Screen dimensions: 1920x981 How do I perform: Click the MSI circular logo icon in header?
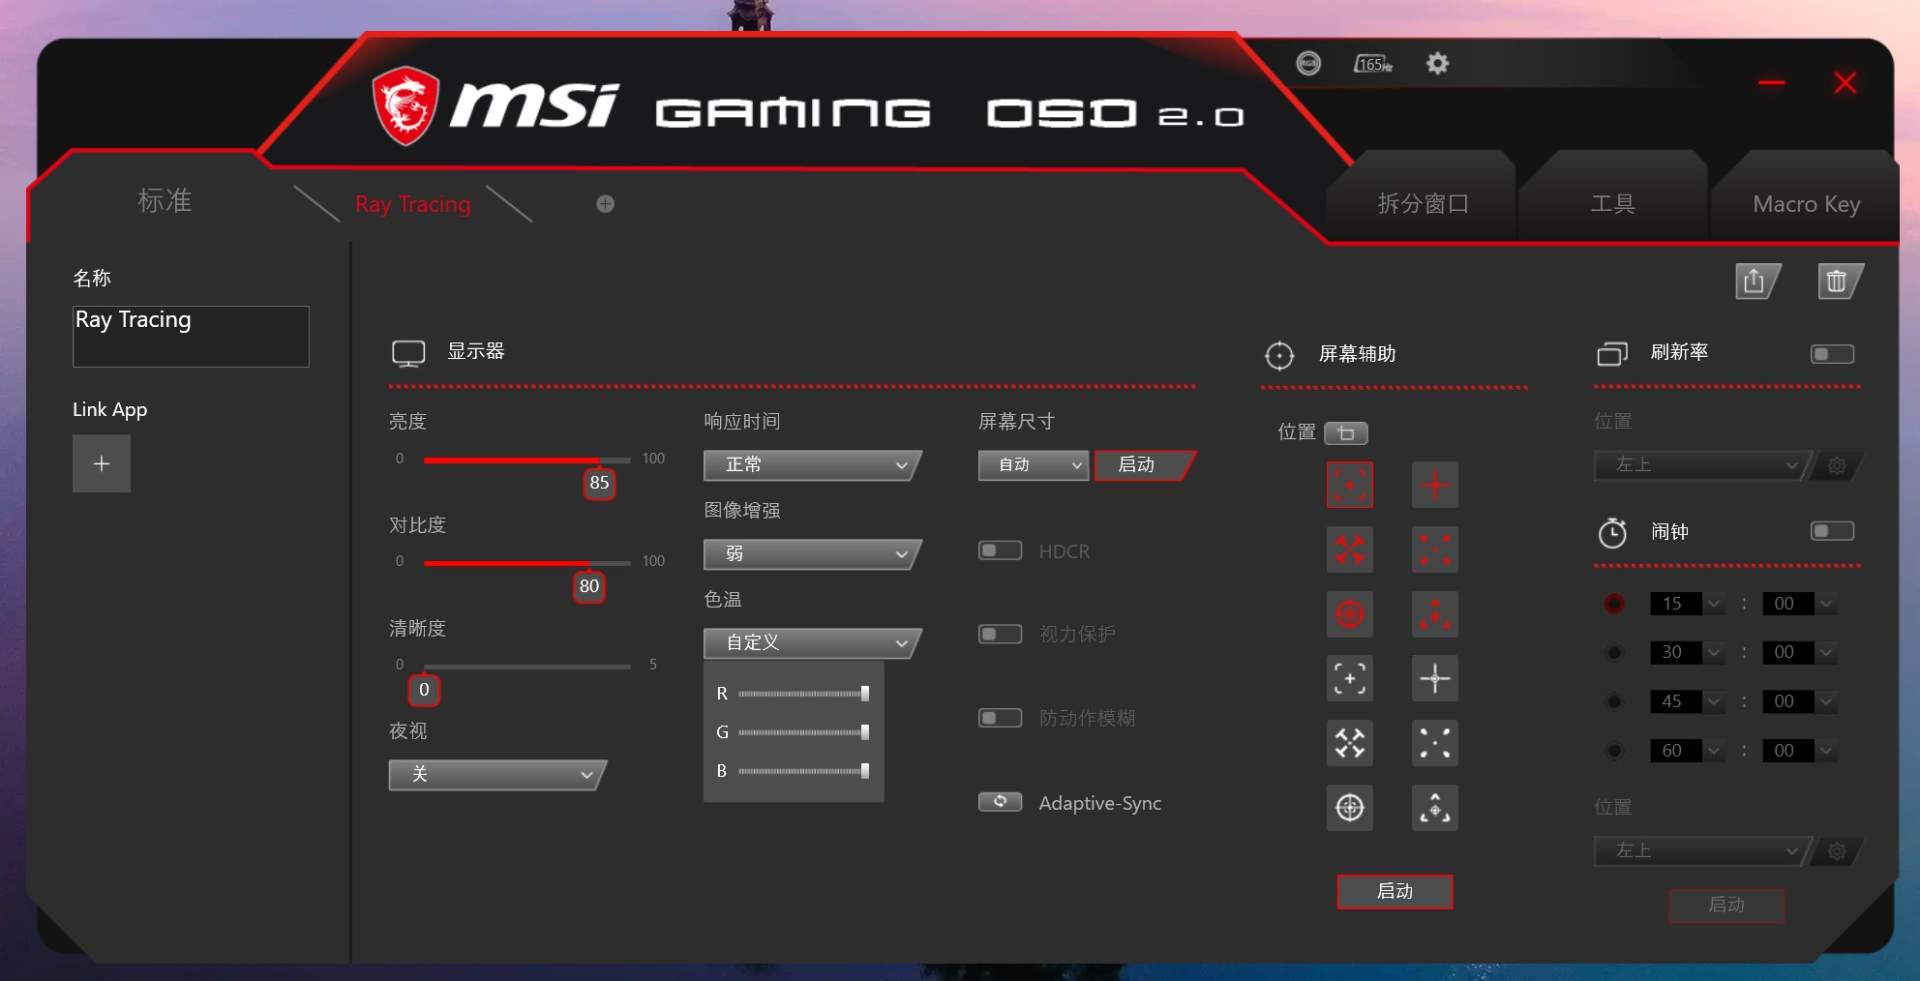pos(1308,64)
